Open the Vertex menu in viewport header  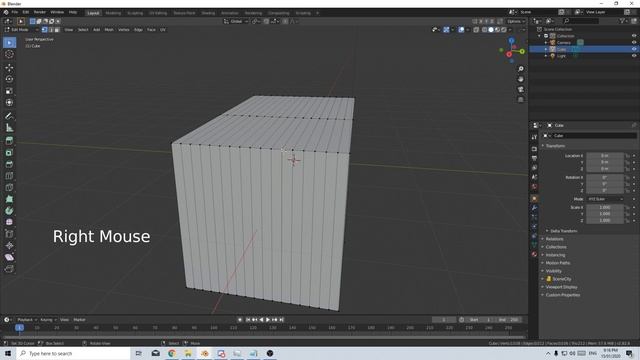click(x=124, y=30)
